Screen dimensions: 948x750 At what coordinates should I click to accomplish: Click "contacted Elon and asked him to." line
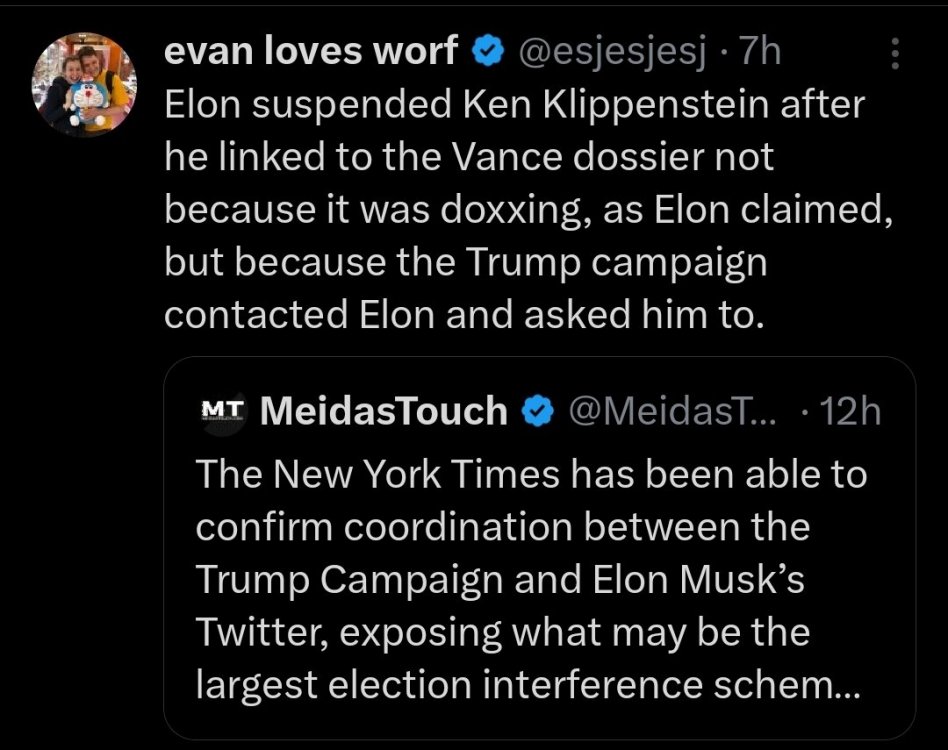point(463,315)
